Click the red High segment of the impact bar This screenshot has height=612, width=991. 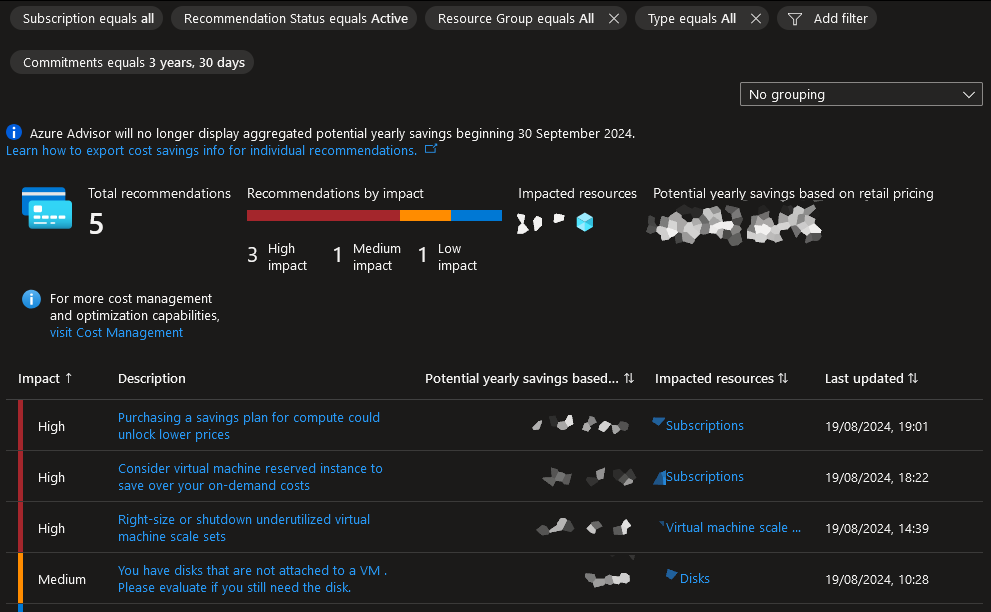(320, 215)
